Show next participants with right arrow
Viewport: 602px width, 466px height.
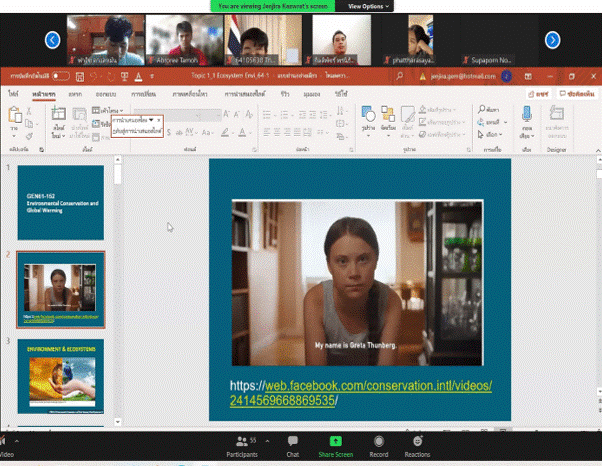point(552,40)
